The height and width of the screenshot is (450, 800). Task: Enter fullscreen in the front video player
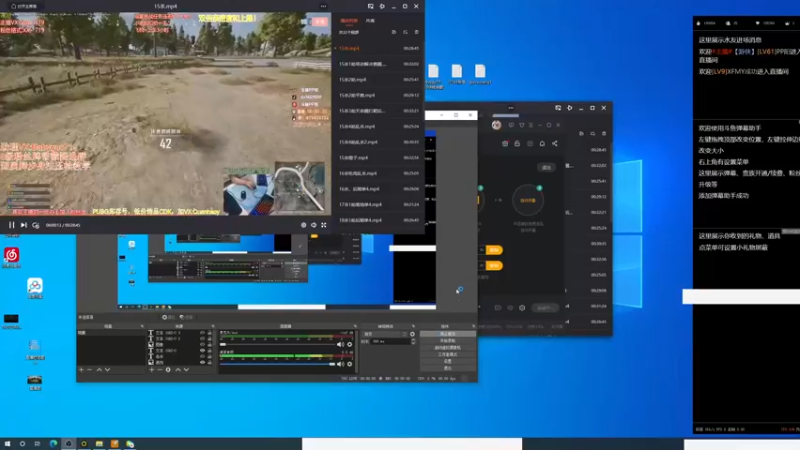[323, 225]
